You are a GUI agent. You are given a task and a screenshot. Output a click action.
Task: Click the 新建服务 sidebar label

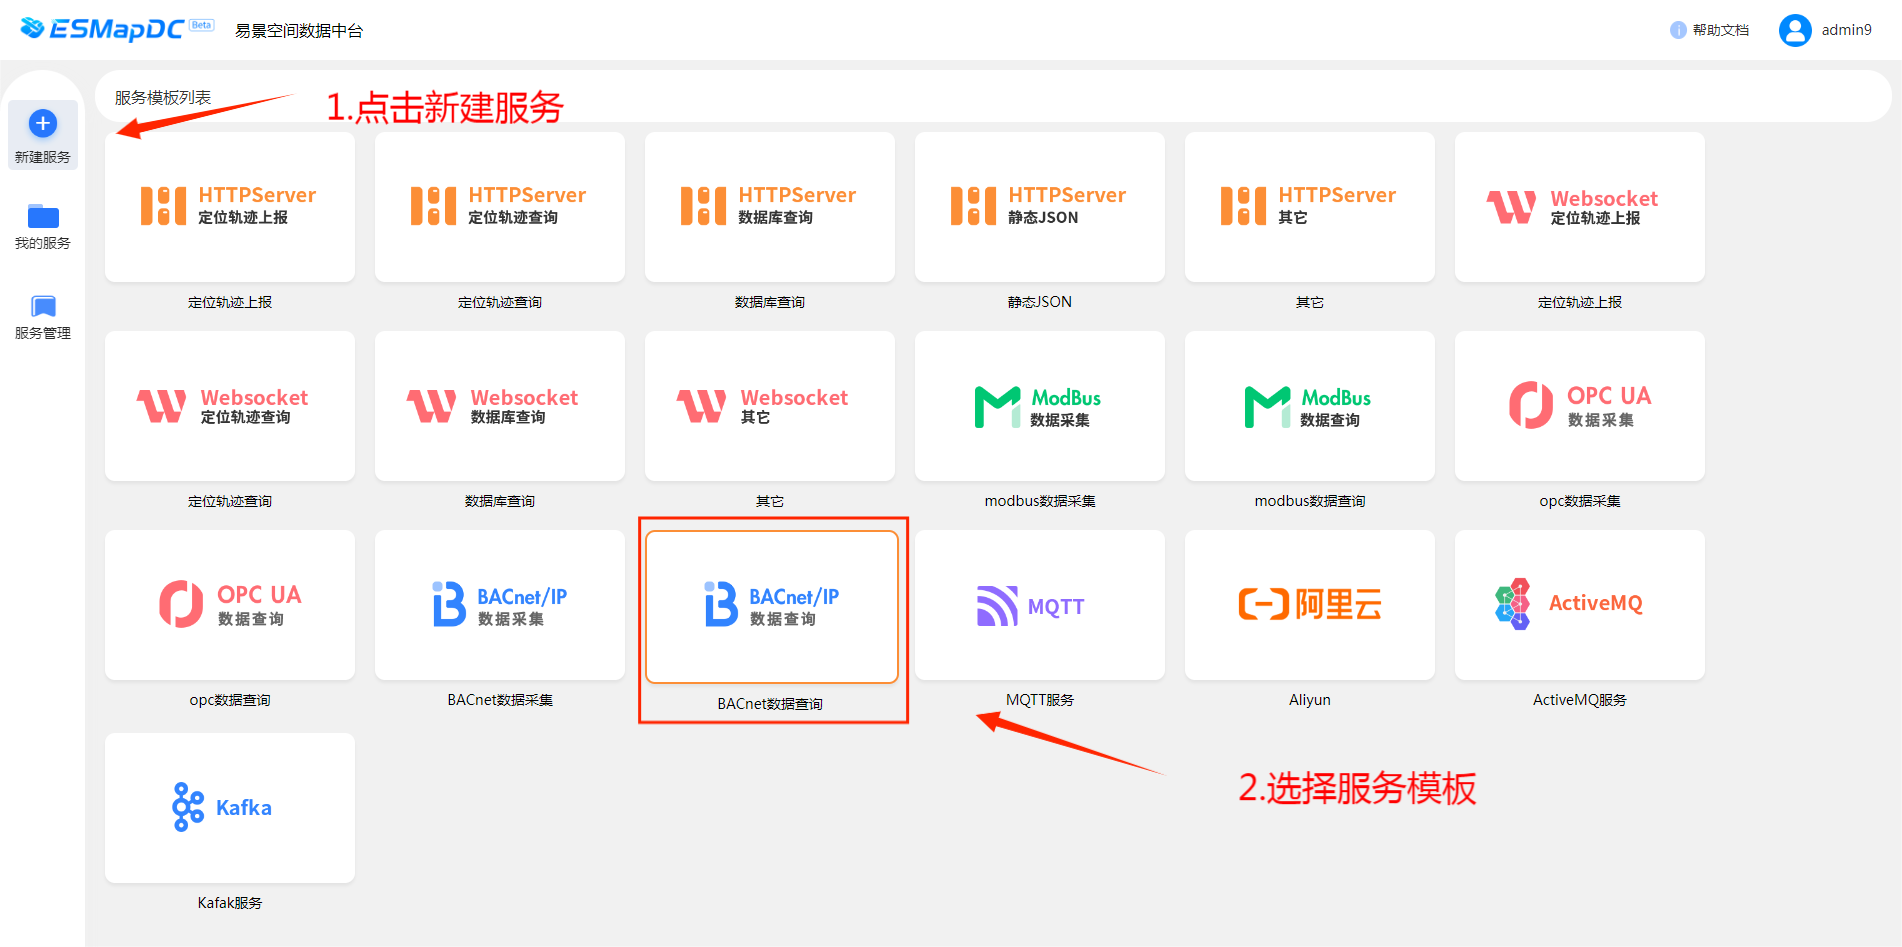point(43,157)
